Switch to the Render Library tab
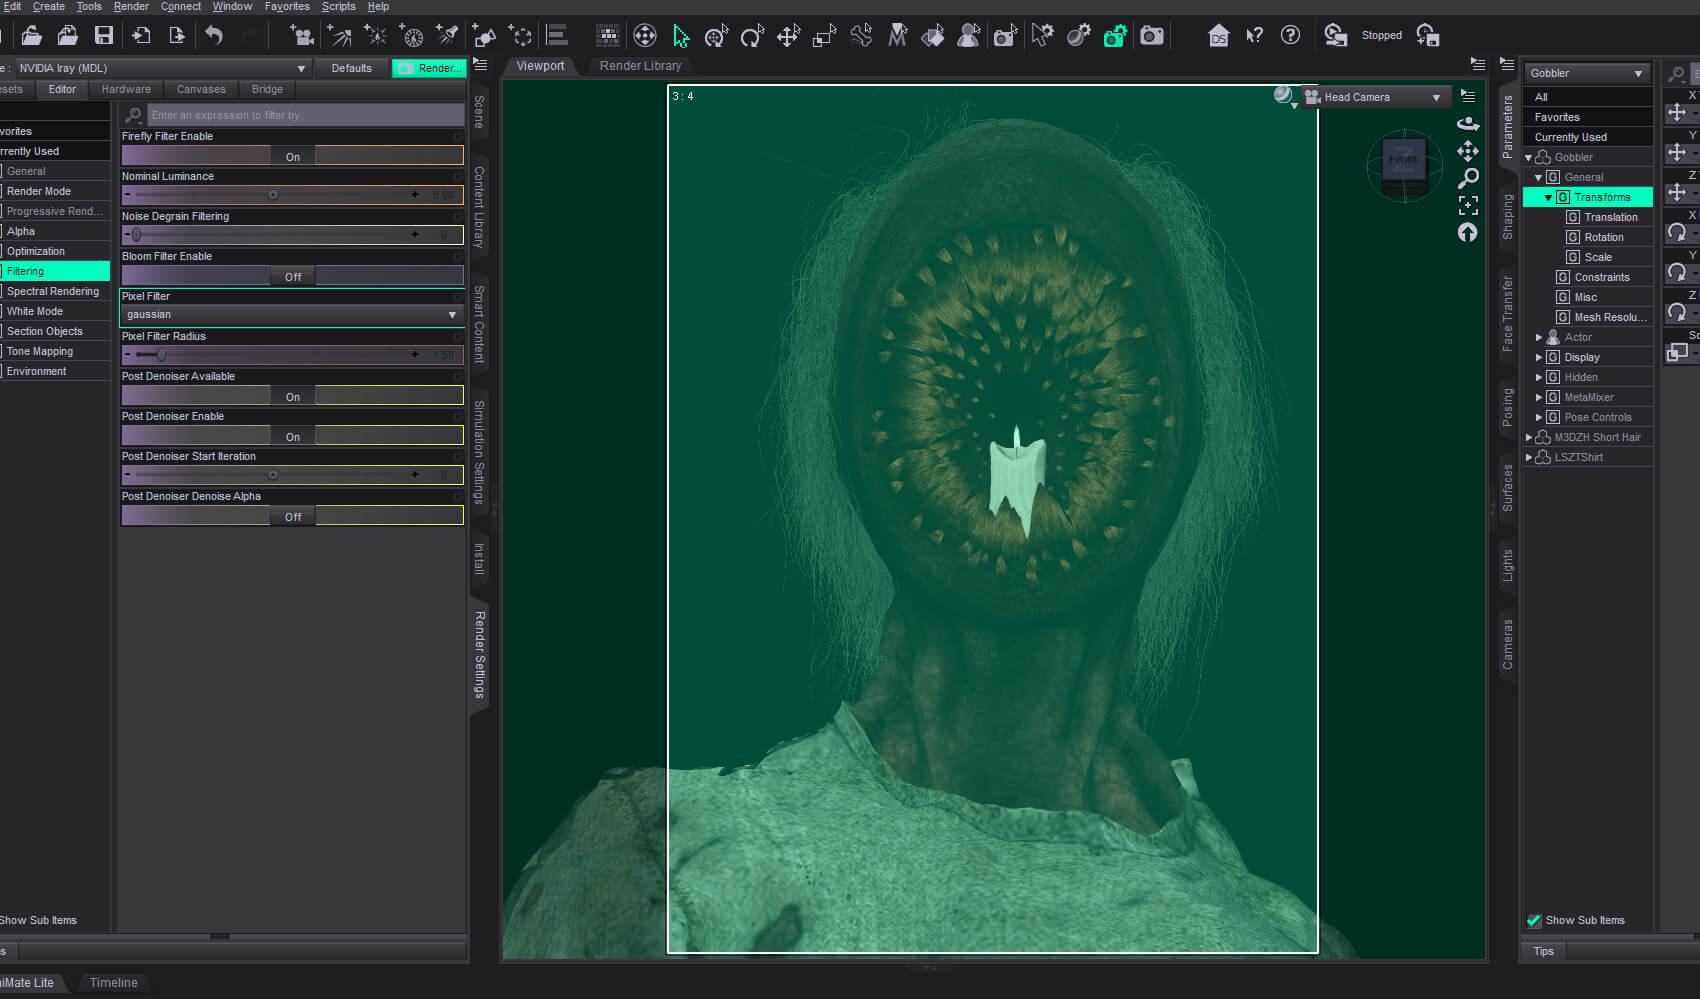This screenshot has height=999, width=1700. point(640,66)
